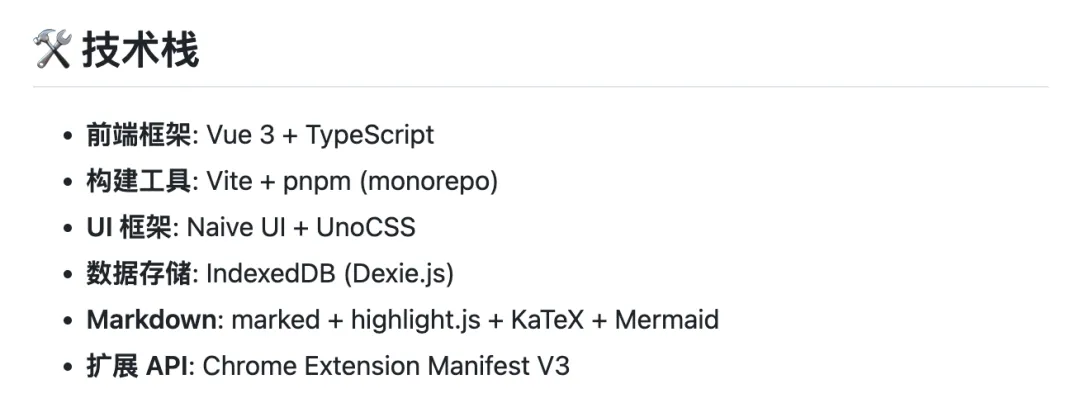This screenshot has height=403, width=1080.
Task: Select the bold 构建工具 label
Action: (138, 181)
